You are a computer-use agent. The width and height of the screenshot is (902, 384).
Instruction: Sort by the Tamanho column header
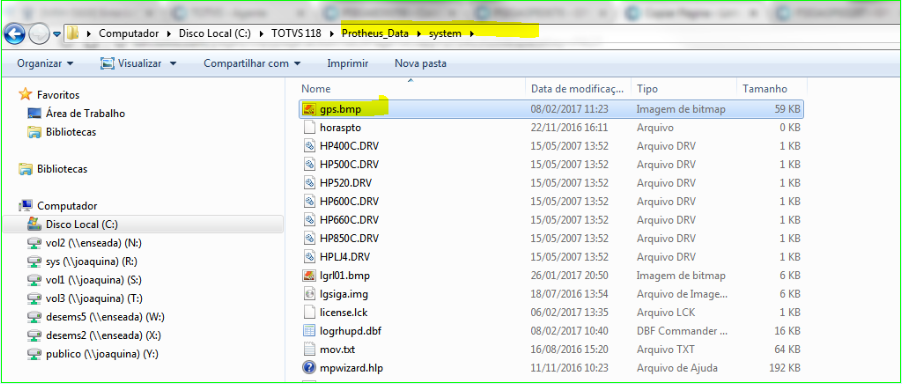click(765, 89)
